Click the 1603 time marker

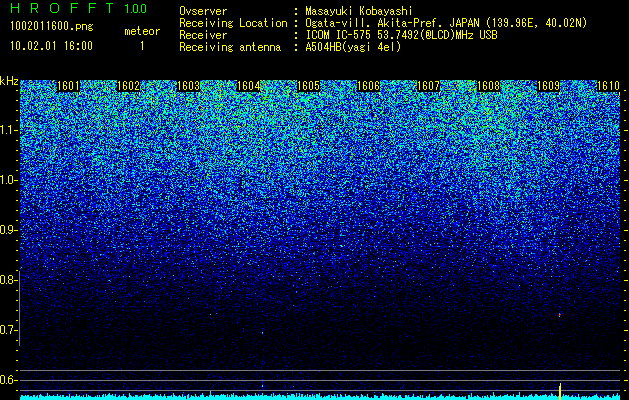coord(189,86)
